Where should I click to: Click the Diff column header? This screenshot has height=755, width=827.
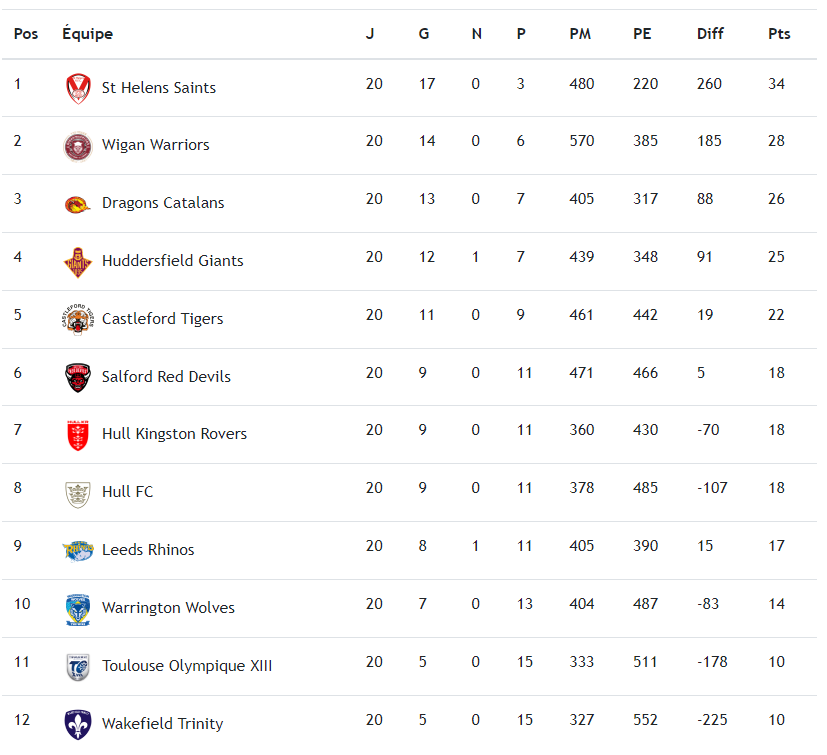(710, 34)
